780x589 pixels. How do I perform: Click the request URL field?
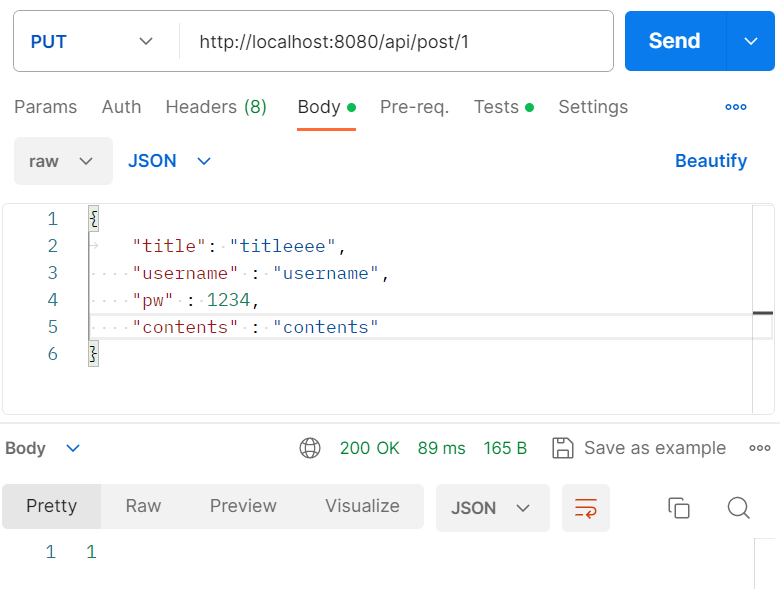pos(396,41)
